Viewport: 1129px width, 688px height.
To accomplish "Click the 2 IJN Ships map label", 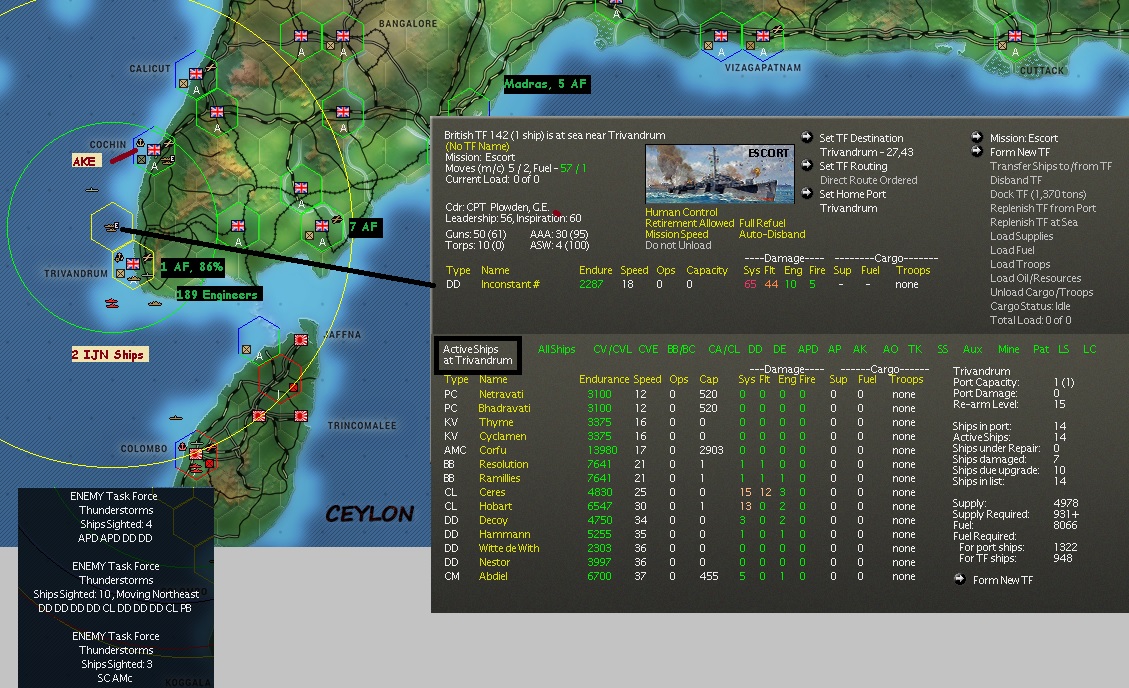I will point(109,354).
